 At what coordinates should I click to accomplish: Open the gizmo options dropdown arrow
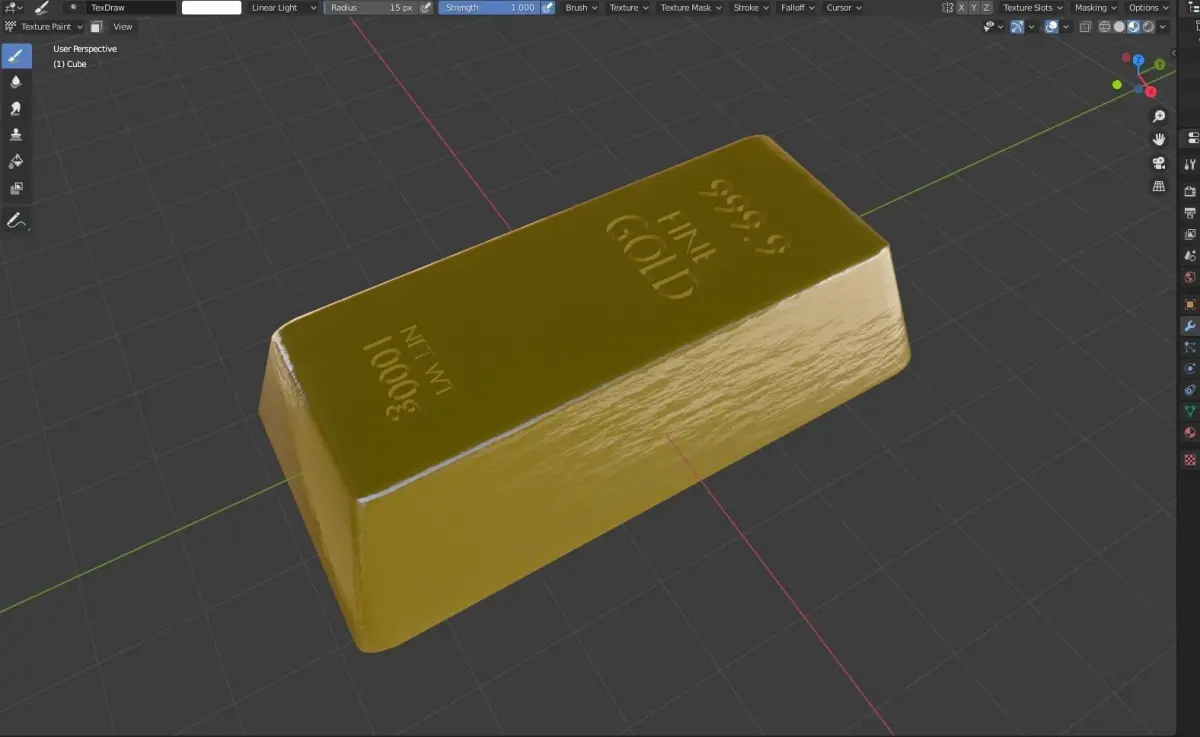tap(1033, 27)
